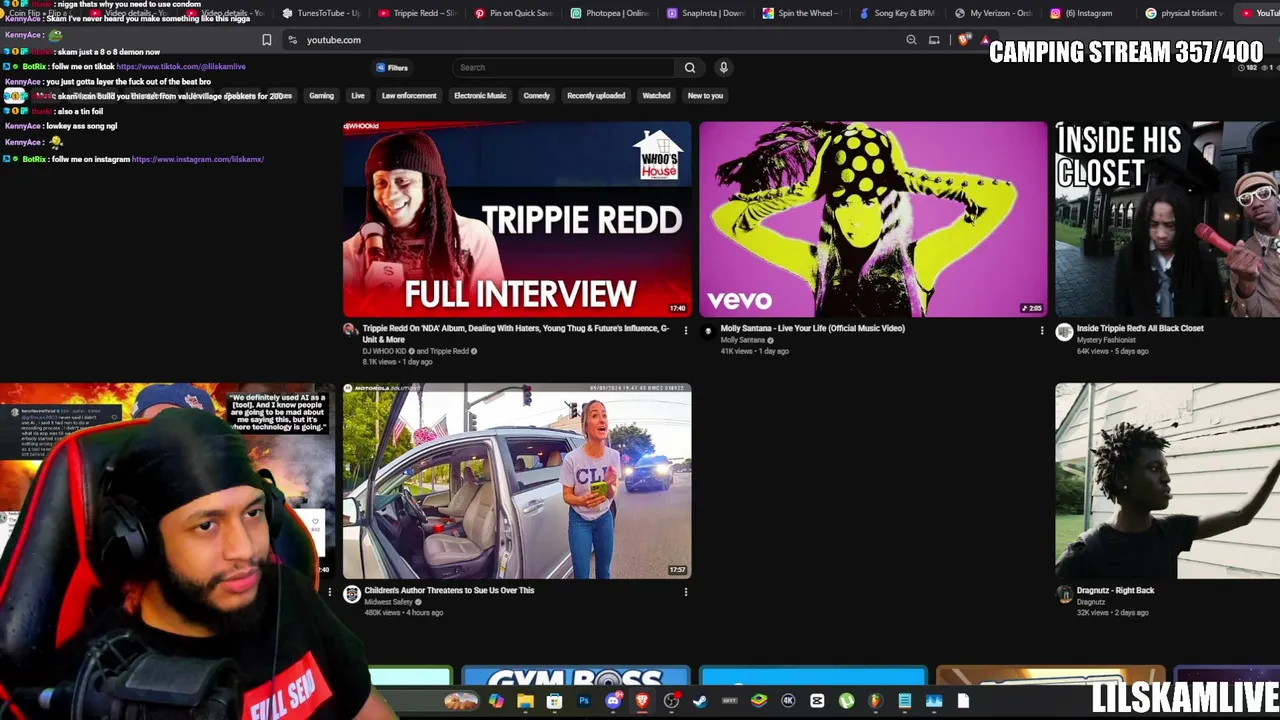Open DJ WHOO KID channel avatar
This screenshot has width=1280, height=720.
pos(350,330)
